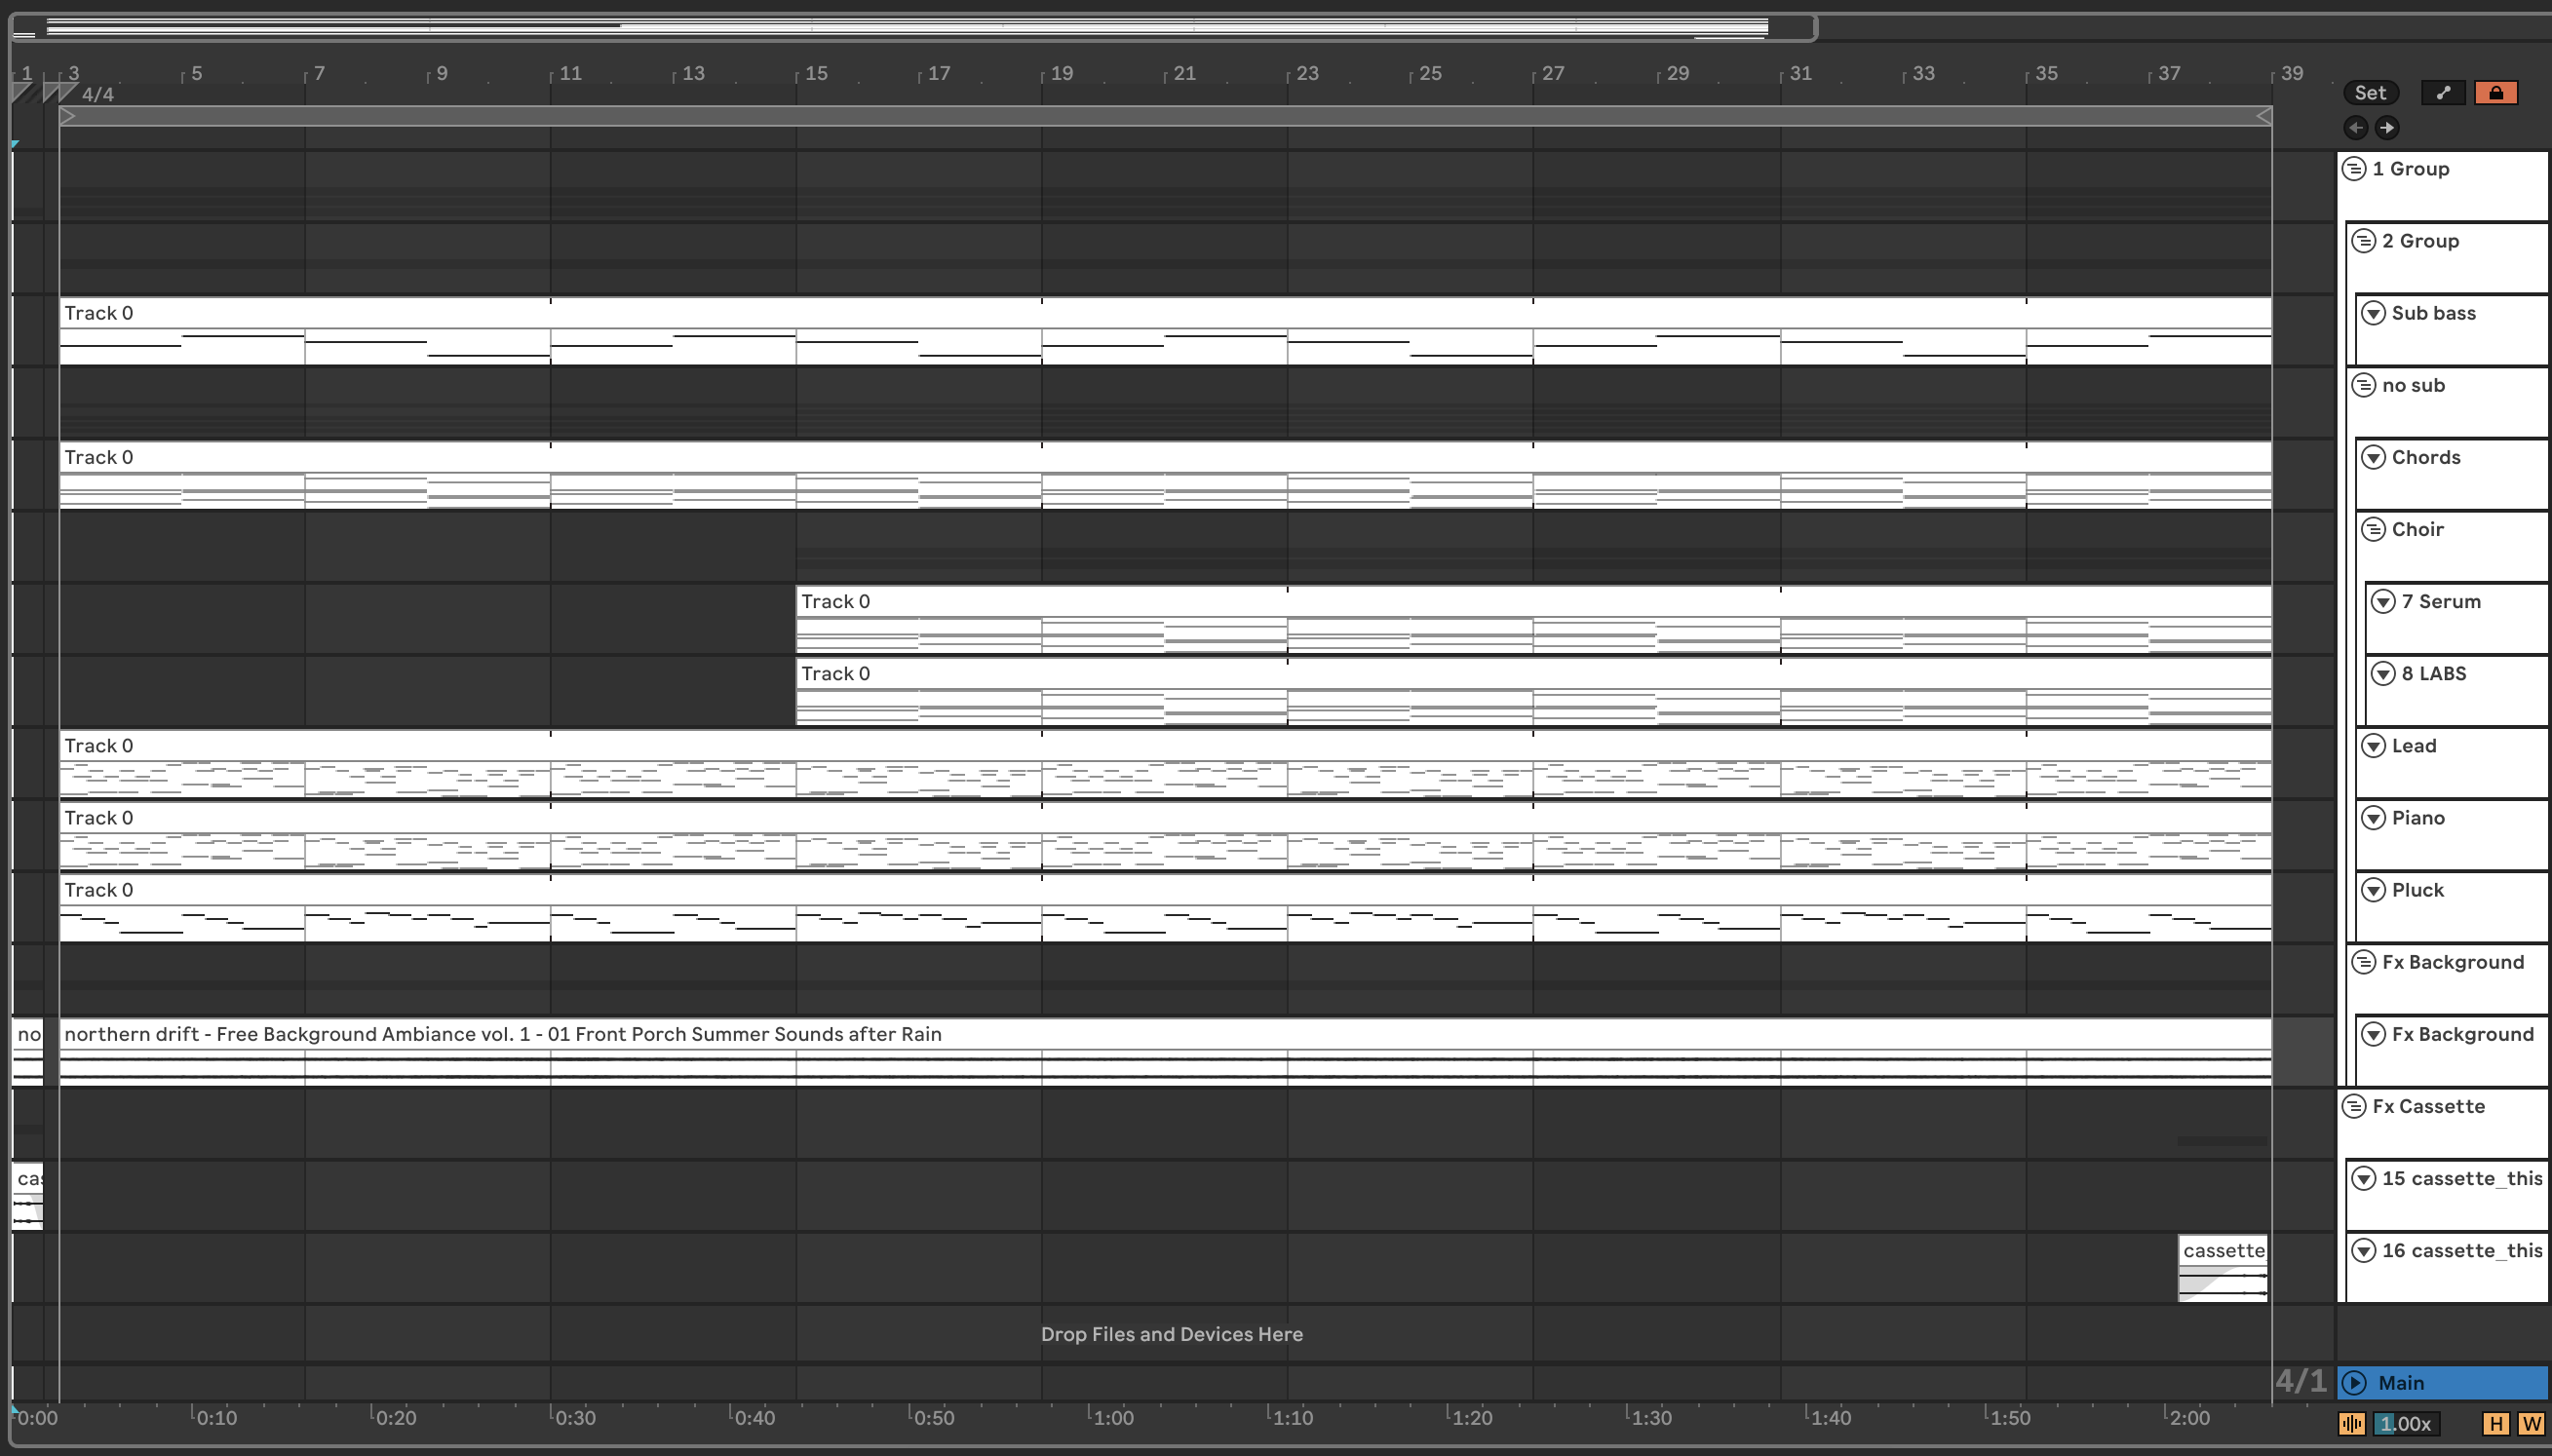Select the arrangement loop brace bar
Viewport: 2552px width, 1456px height.
[x=1165, y=117]
